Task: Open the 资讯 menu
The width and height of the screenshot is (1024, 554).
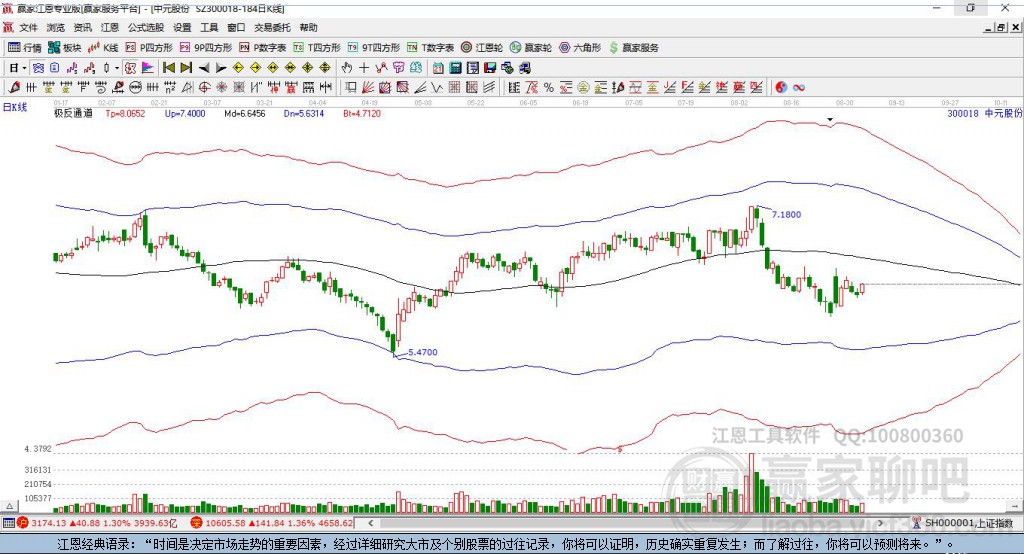Action: point(83,27)
